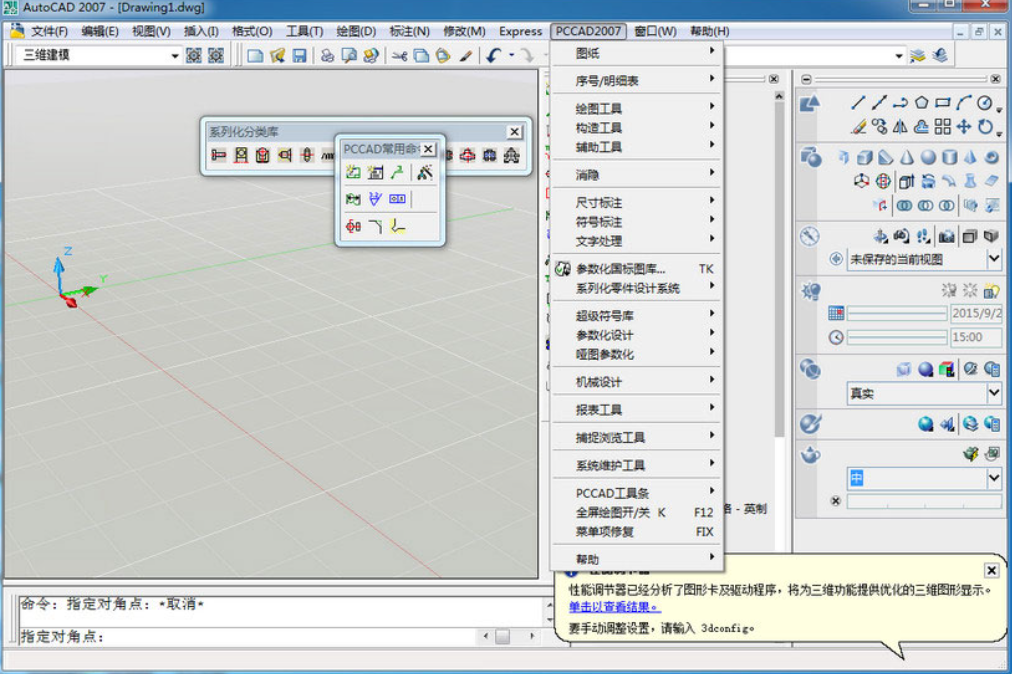Open the 三维建模 workspace dropdown

point(174,56)
